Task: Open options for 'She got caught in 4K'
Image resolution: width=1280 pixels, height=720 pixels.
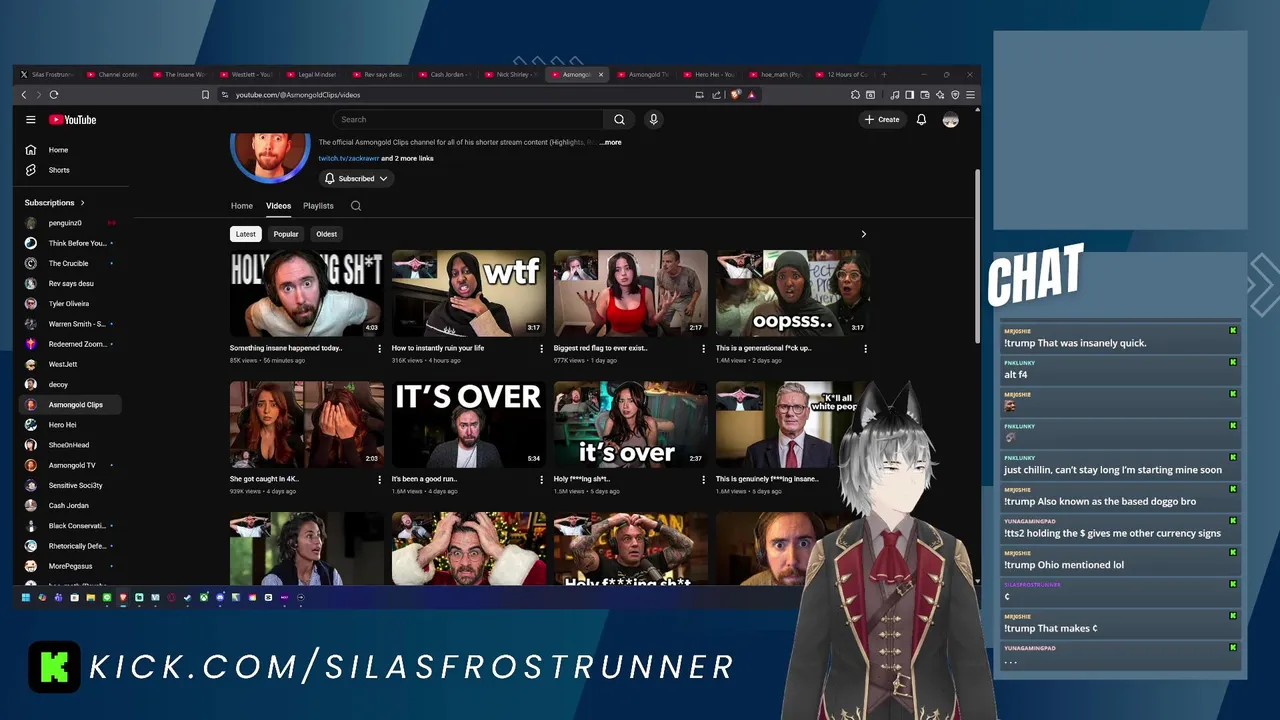Action: click(379, 480)
